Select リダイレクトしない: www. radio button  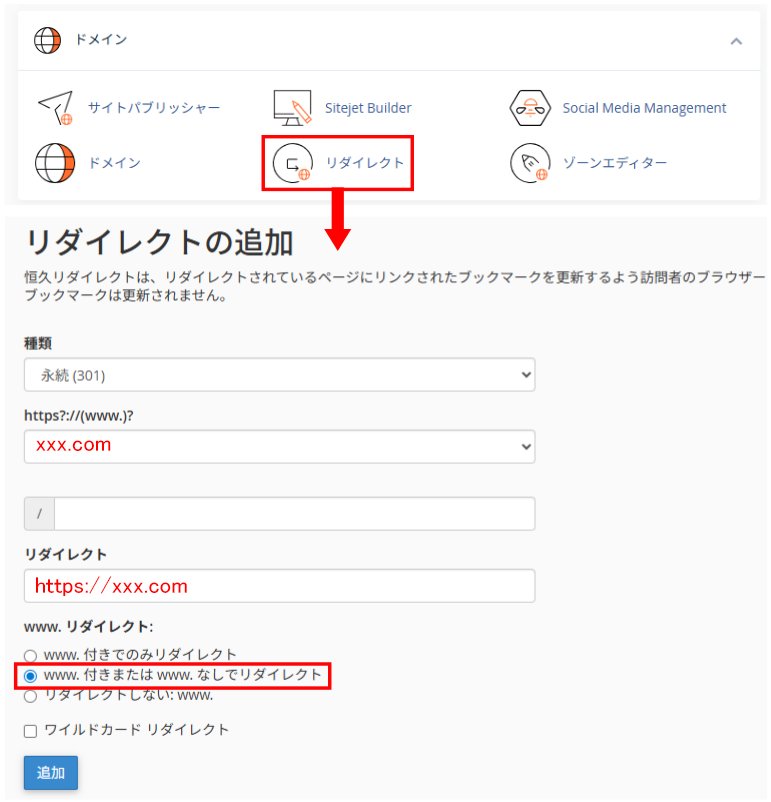(x=31, y=696)
